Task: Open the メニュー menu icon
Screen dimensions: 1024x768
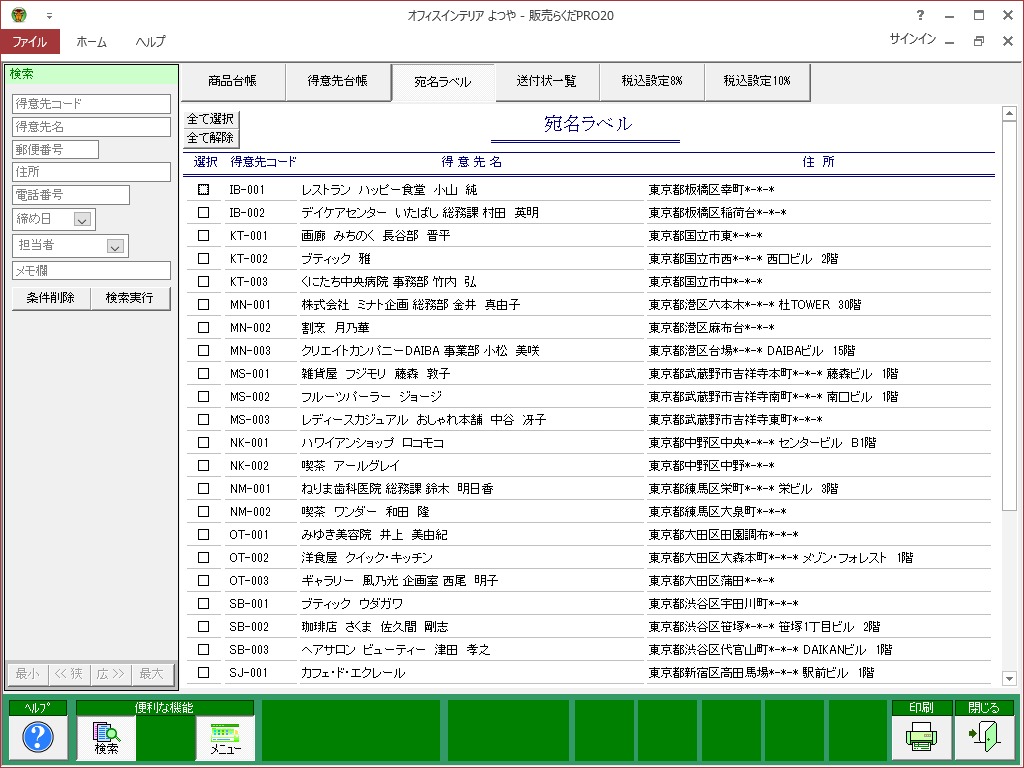Action: pos(225,737)
